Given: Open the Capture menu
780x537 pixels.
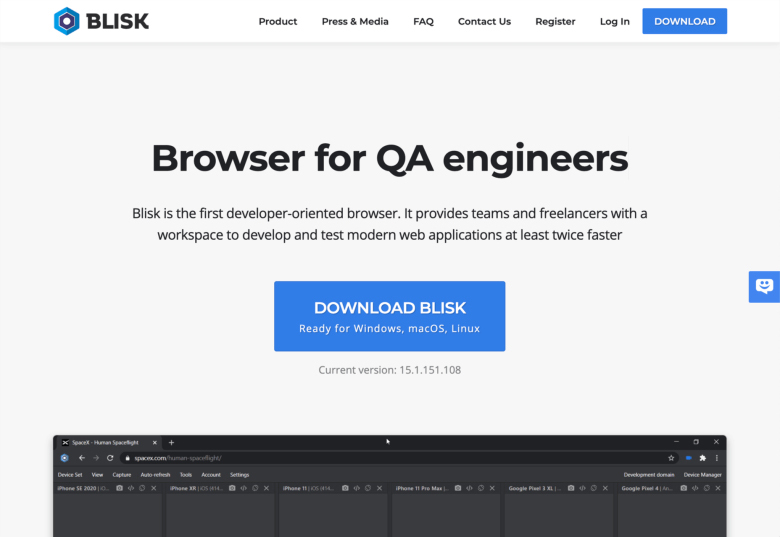Looking at the screenshot, I should [121, 475].
